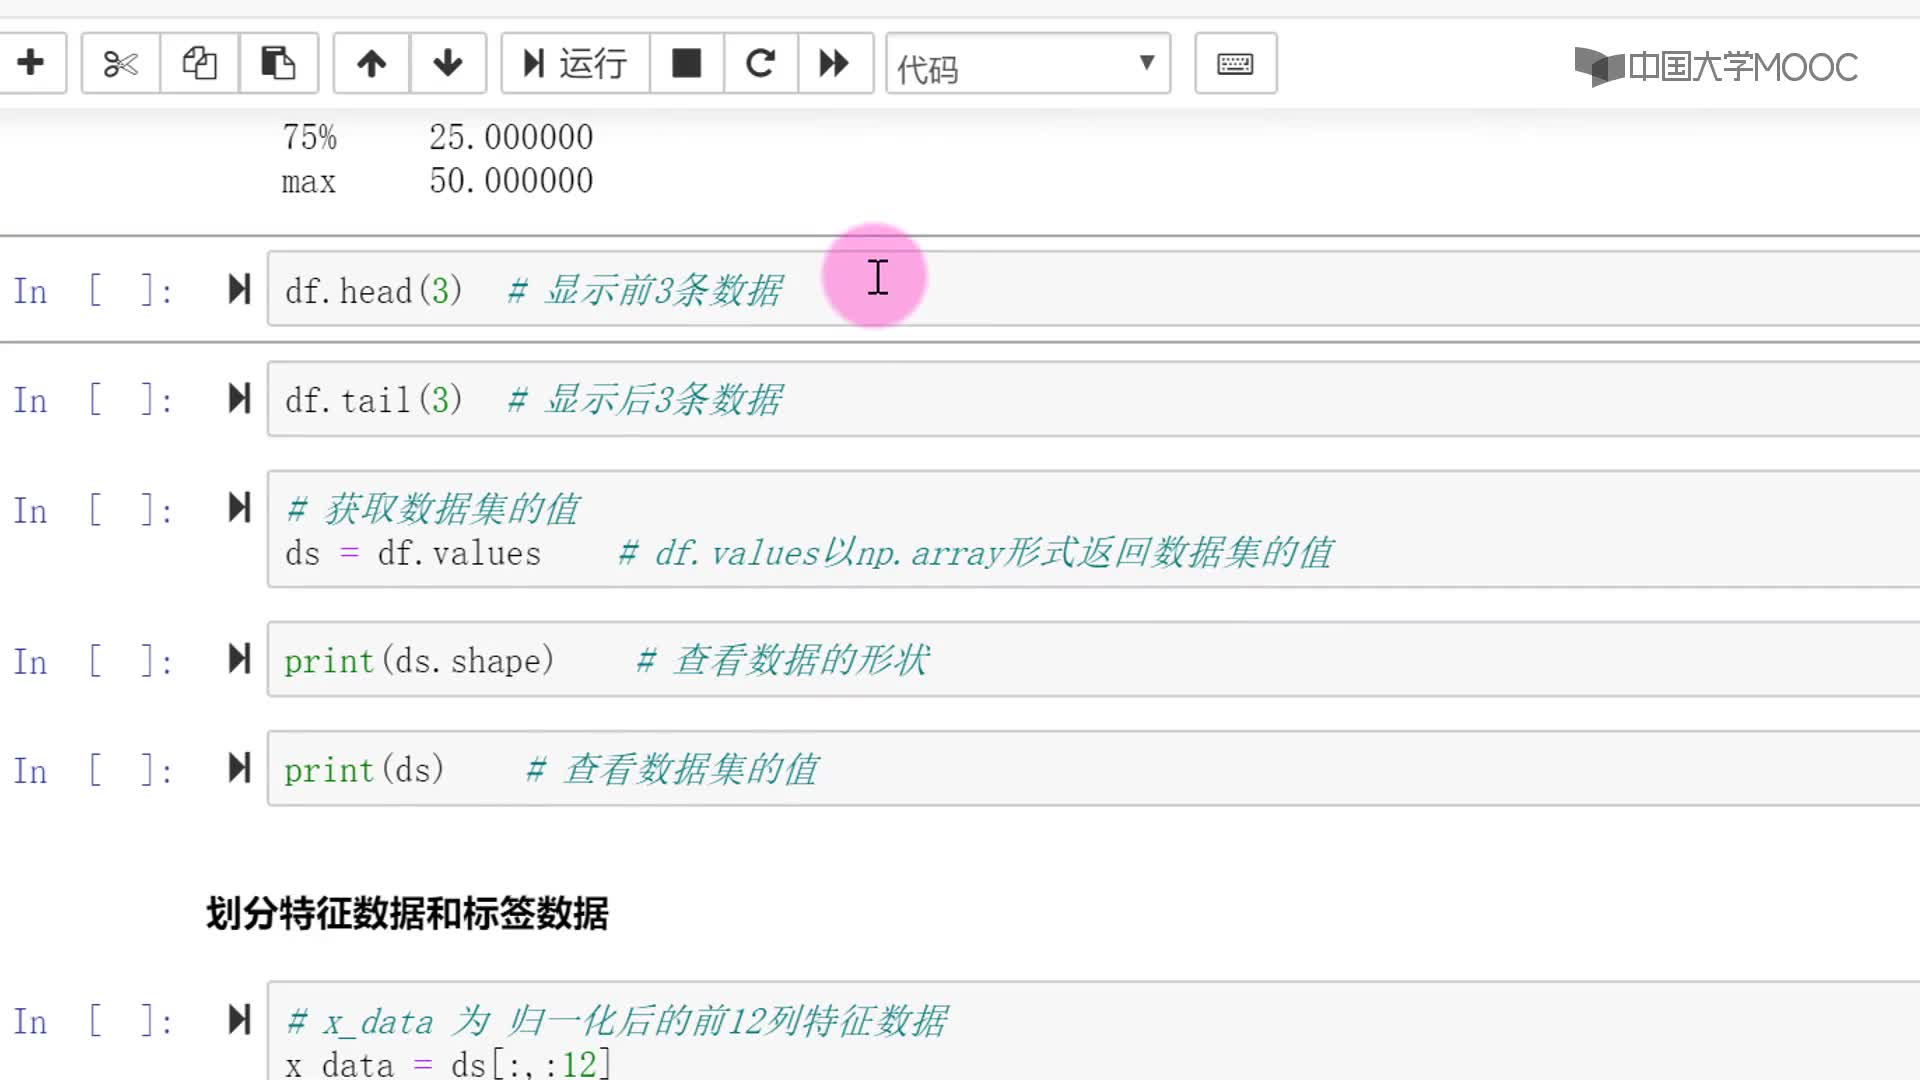The height and width of the screenshot is (1080, 1920).
Task: Open the command palette keyboard icon
Action: click(1235, 63)
